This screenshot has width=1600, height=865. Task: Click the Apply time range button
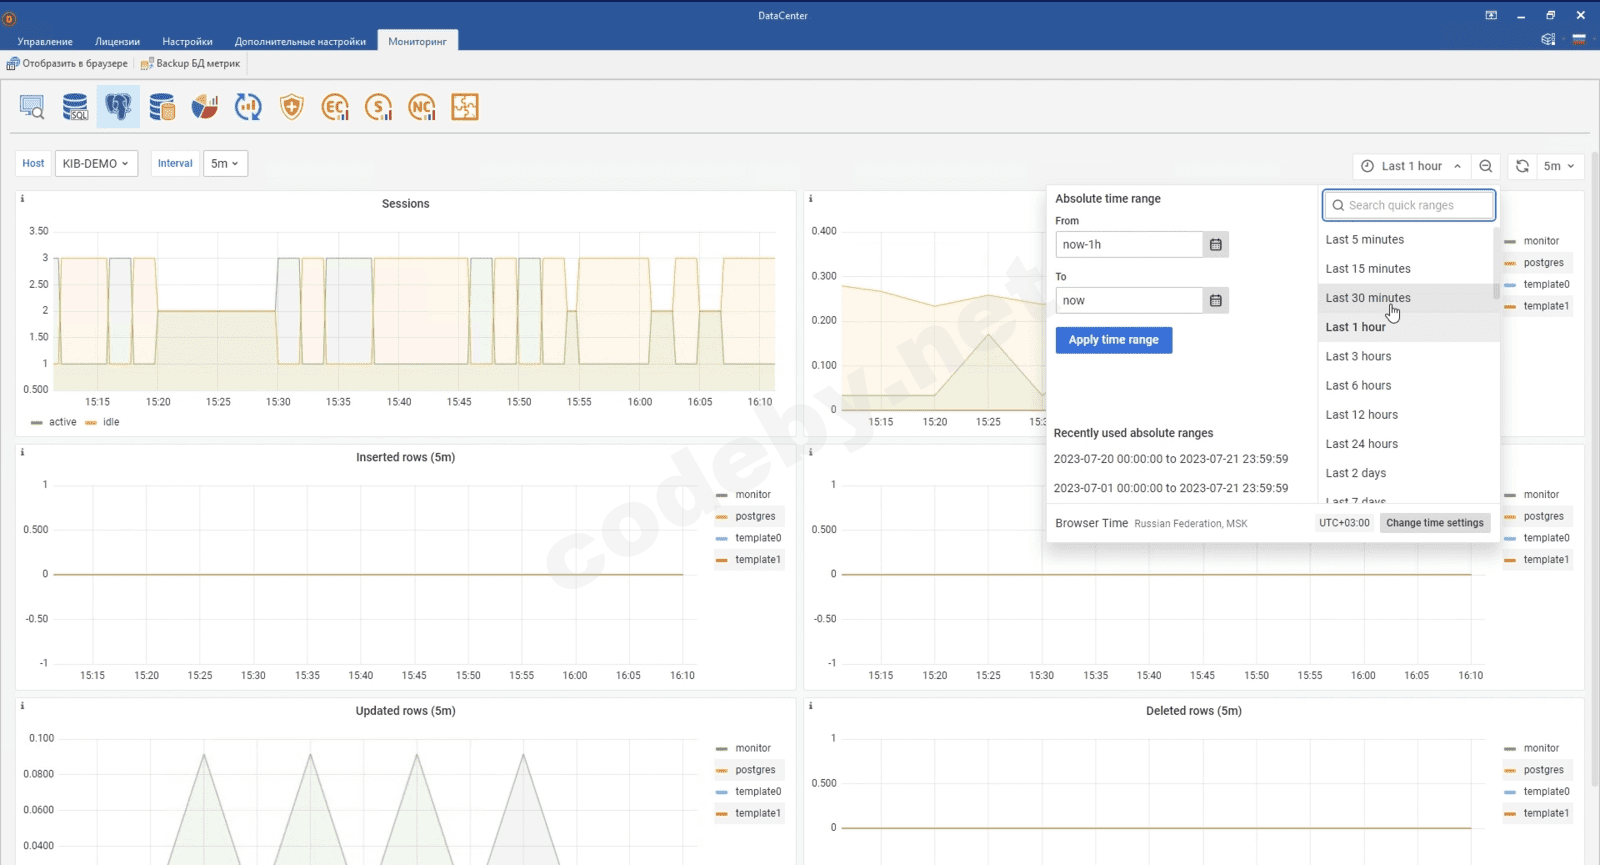tap(1113, 340)
